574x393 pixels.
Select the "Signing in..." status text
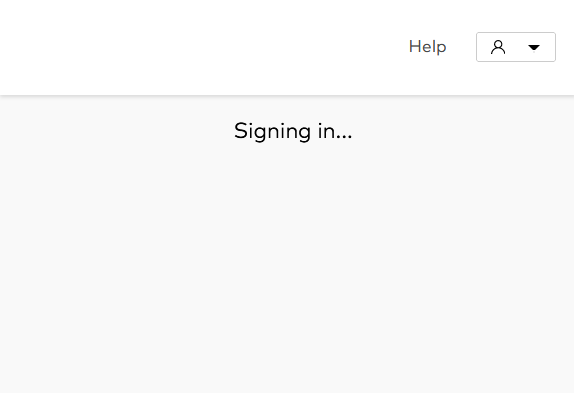(293, 131)
